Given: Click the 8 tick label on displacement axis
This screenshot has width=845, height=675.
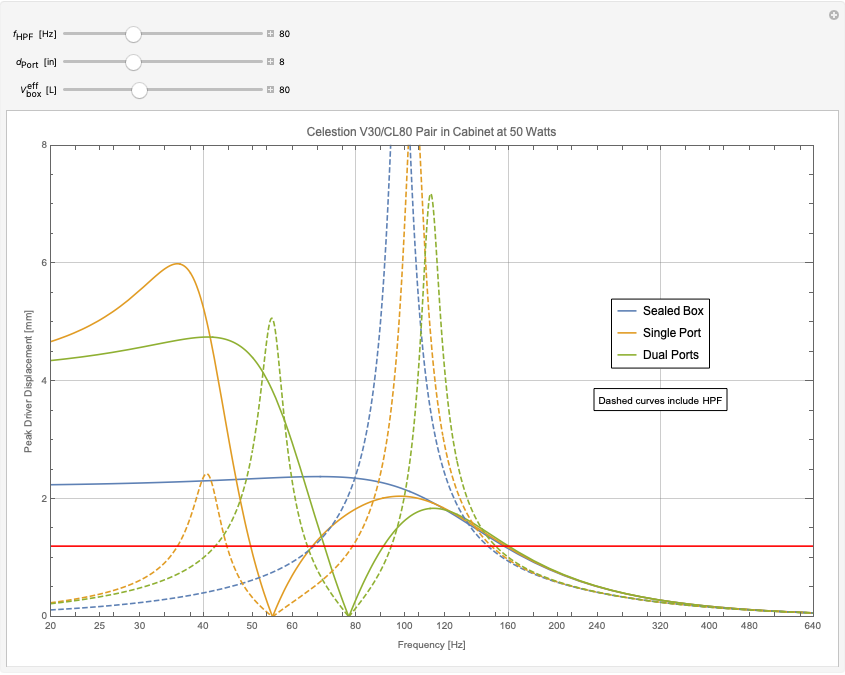Looking at the screenshot, I should (x=44, y=145).
